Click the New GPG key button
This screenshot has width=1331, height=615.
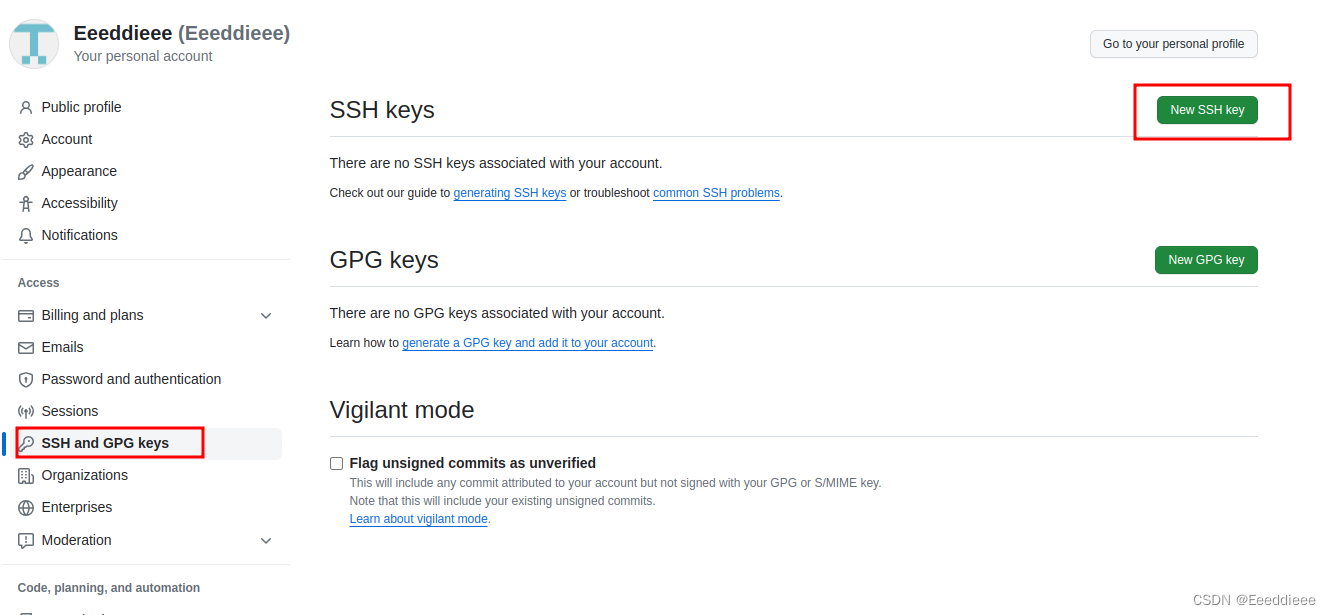point(1206,259)
